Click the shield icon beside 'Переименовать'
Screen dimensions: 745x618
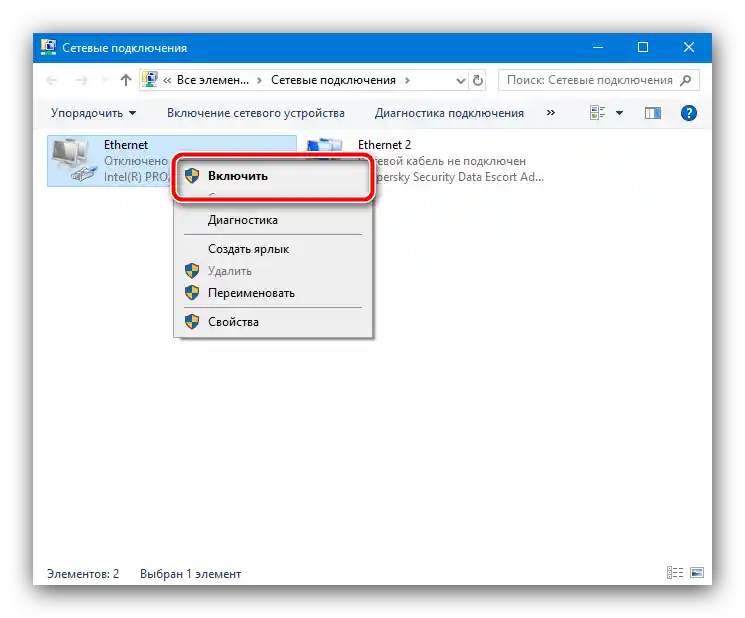click(192, 293)
